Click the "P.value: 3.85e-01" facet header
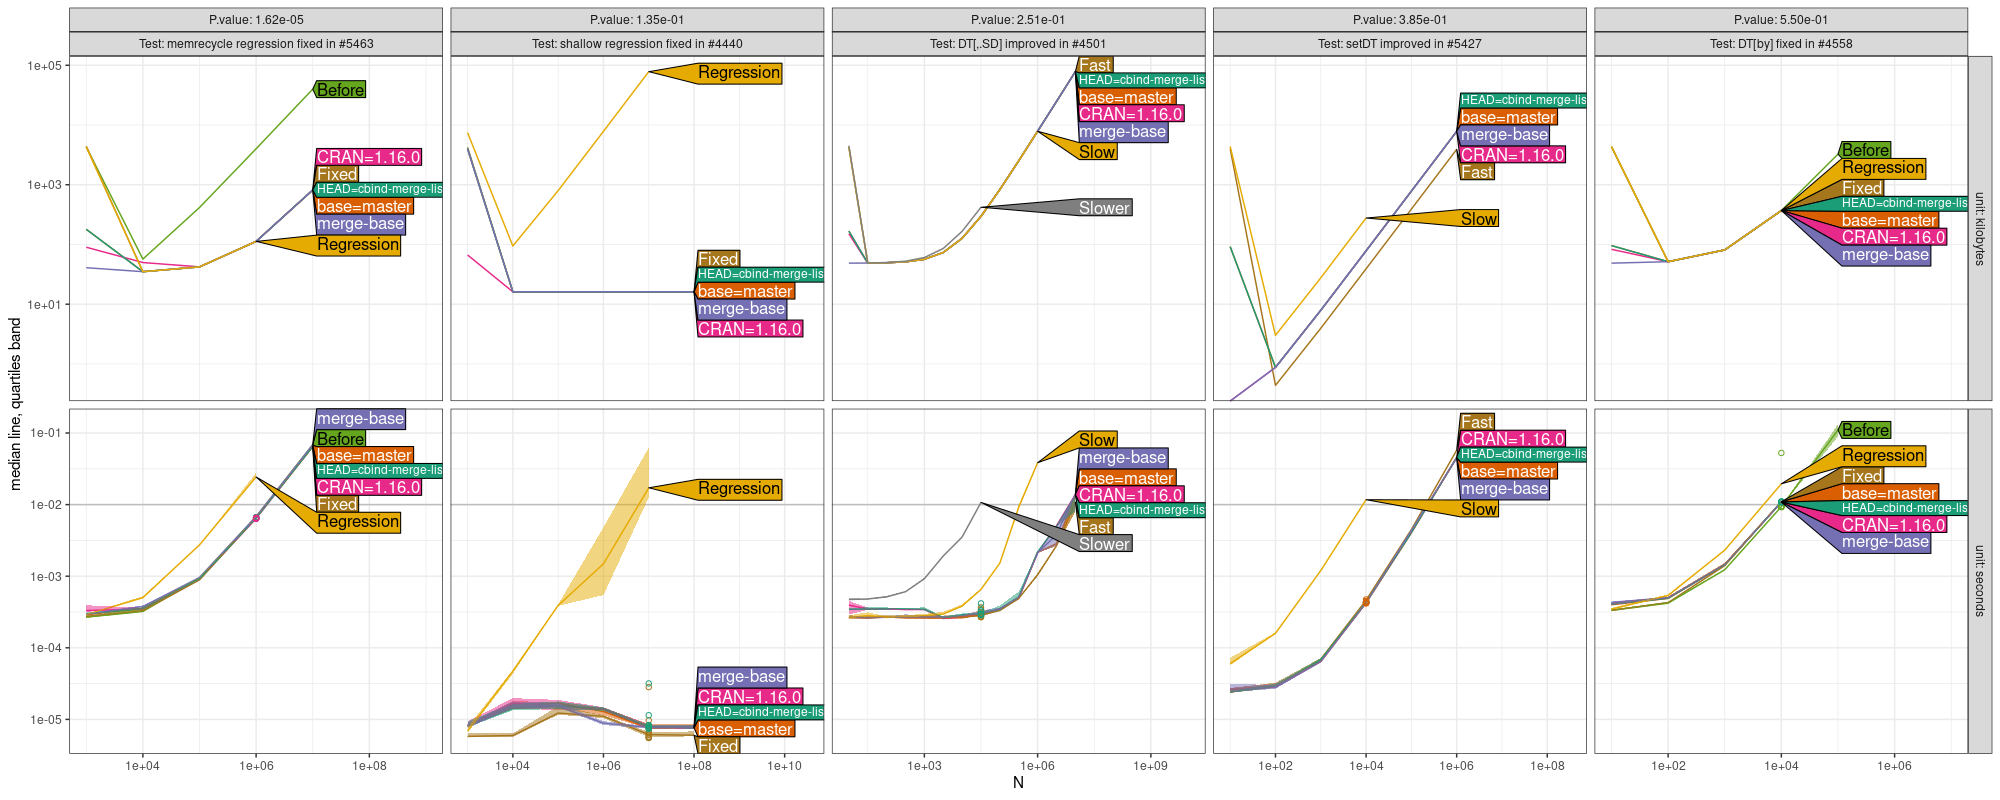This screenshot has height=800, width=2000. 1400,20
